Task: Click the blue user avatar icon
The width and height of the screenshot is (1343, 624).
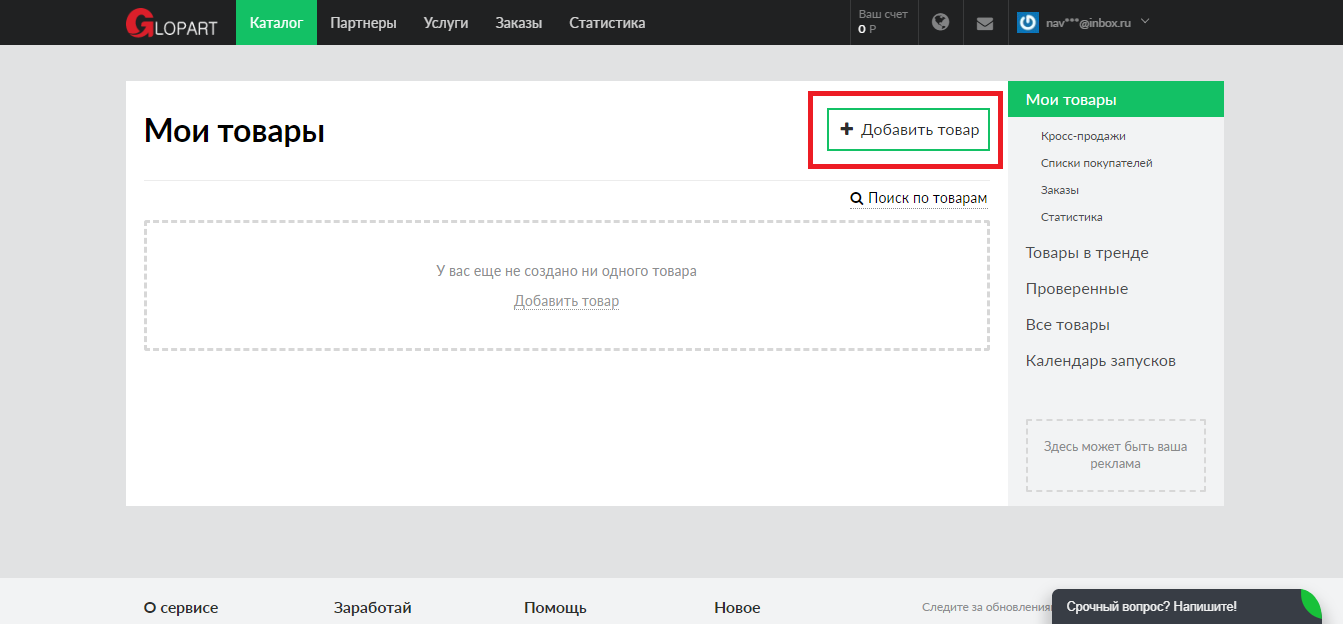Action: pyautogui.click(x=1028, y=22)
